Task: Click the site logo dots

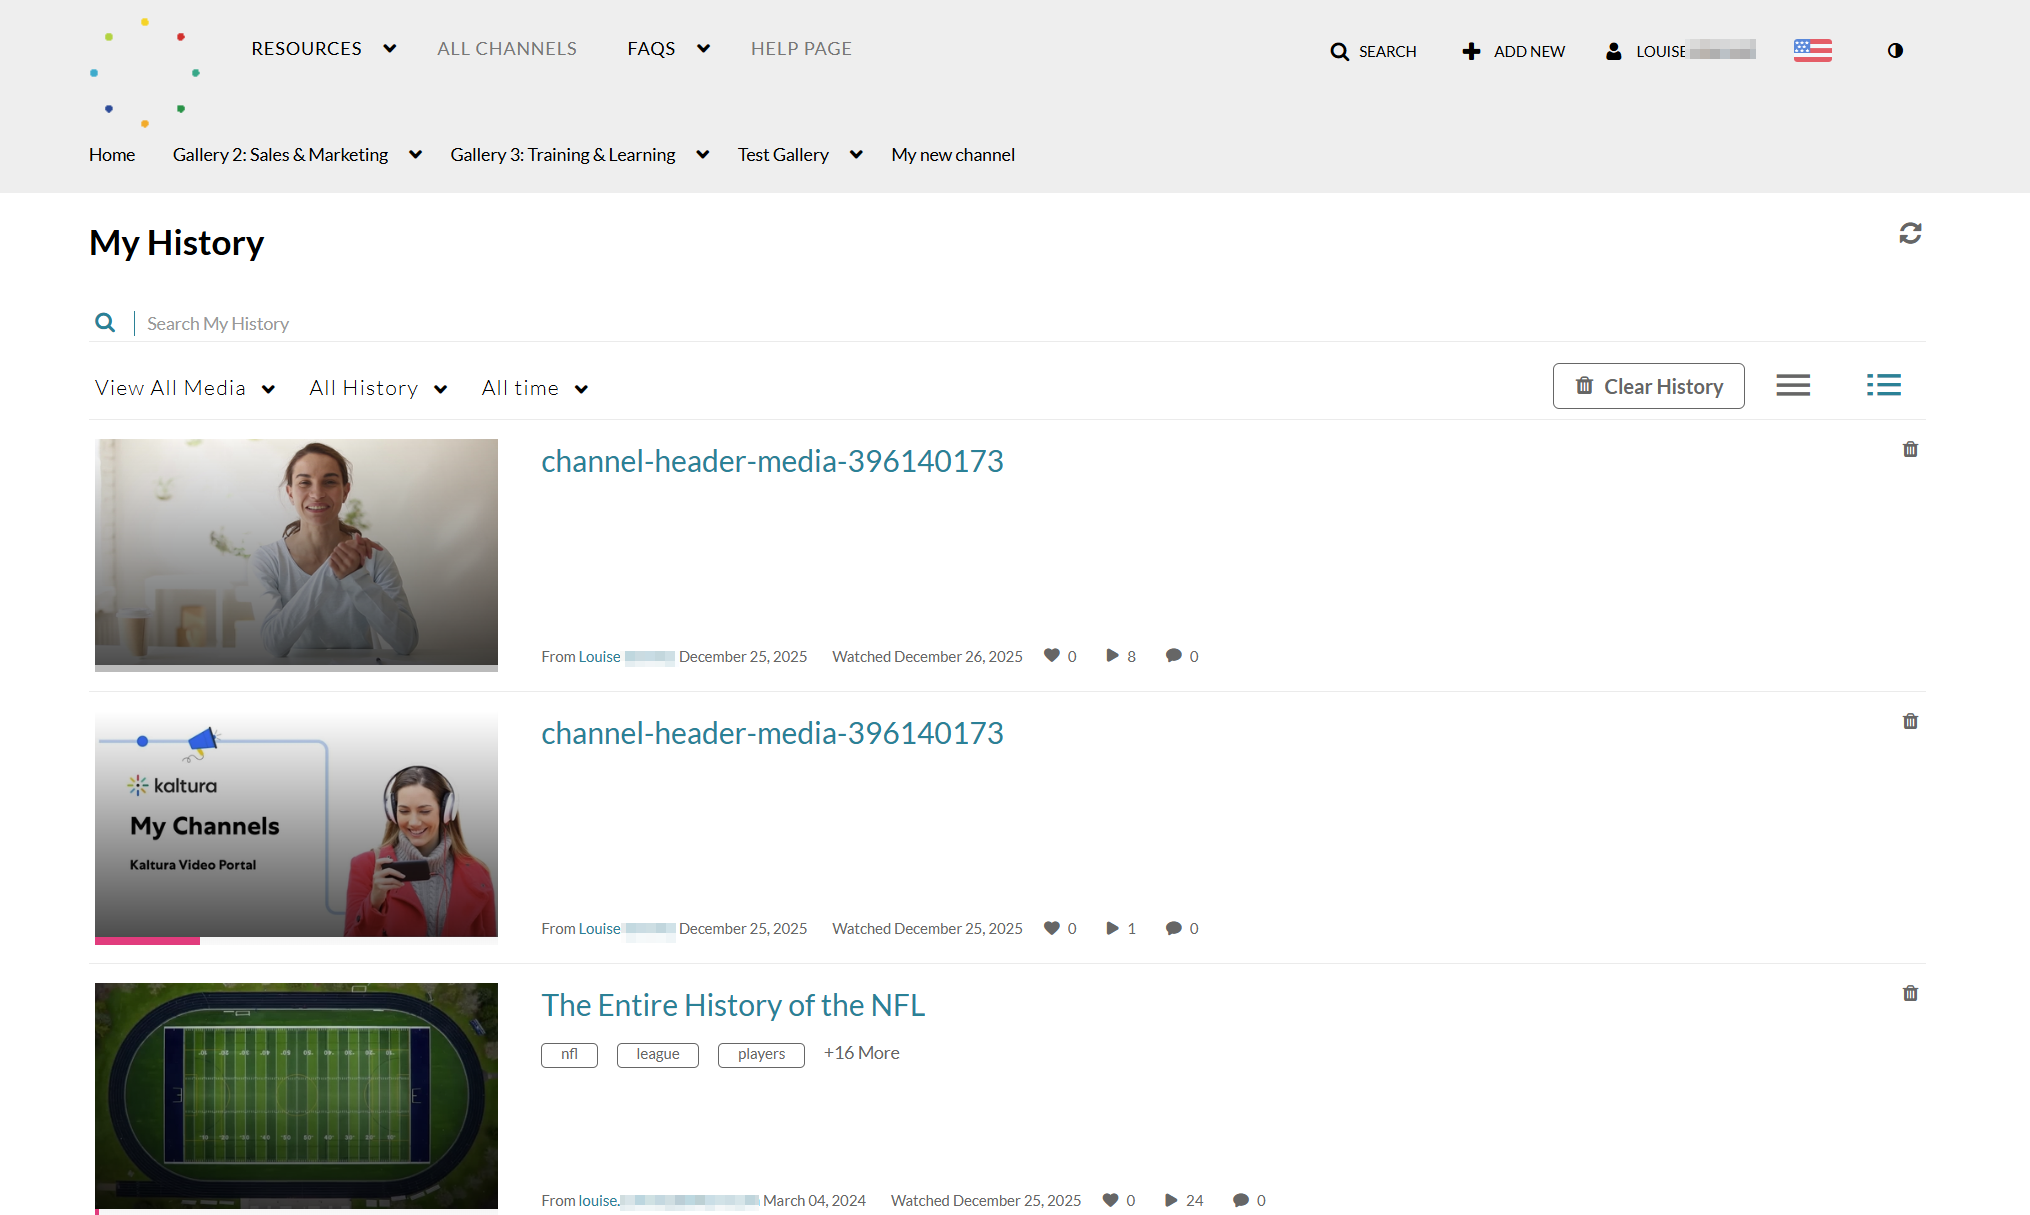Action: pos(145,72)
